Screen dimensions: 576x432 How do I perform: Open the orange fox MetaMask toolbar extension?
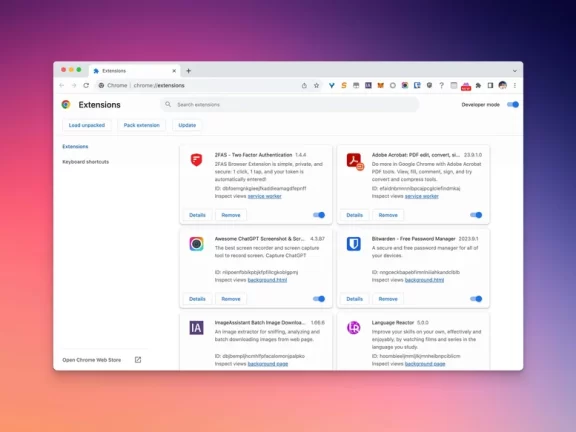[380, 86]
